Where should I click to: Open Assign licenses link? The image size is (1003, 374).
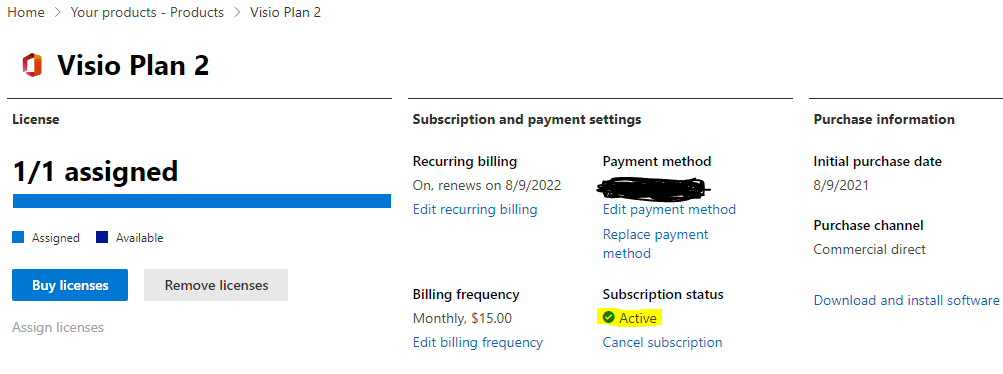click(x=58, y=327)
